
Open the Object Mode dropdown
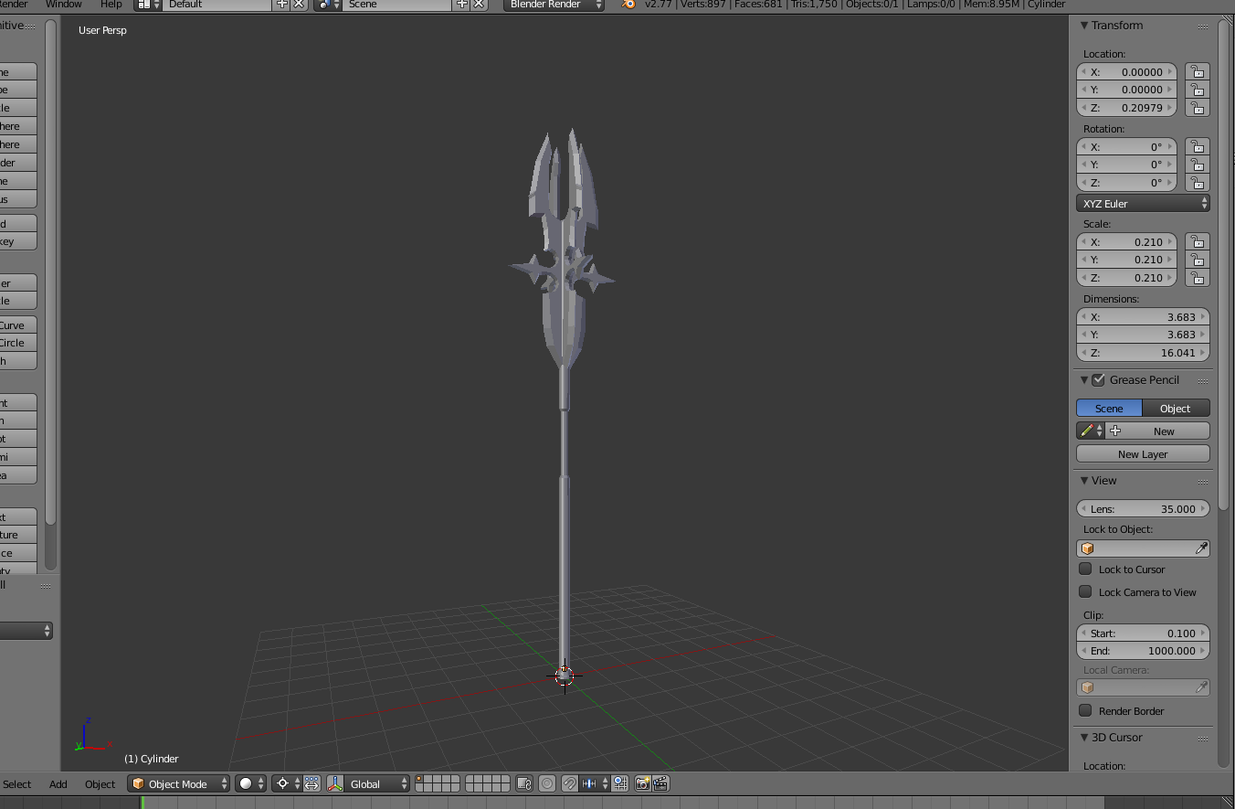point(179,784)
